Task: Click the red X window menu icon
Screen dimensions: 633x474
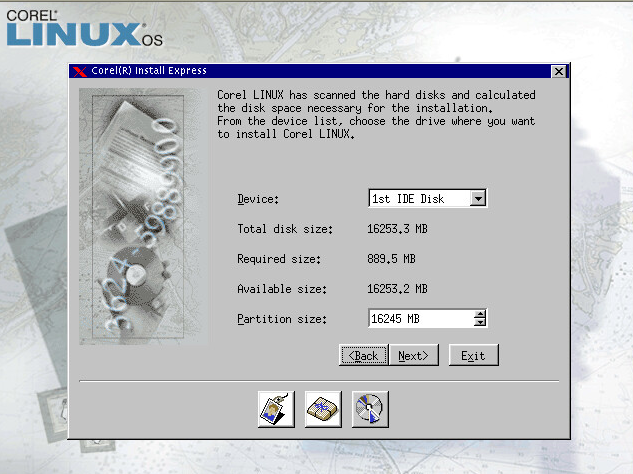Action: 80,71
